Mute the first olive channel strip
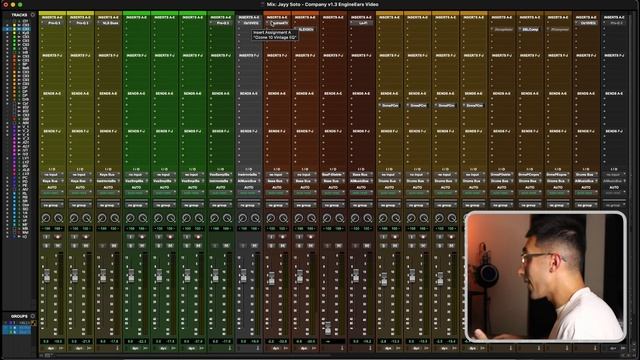The height and width of the screenshot is (360, 640). [x=58, y=246]
